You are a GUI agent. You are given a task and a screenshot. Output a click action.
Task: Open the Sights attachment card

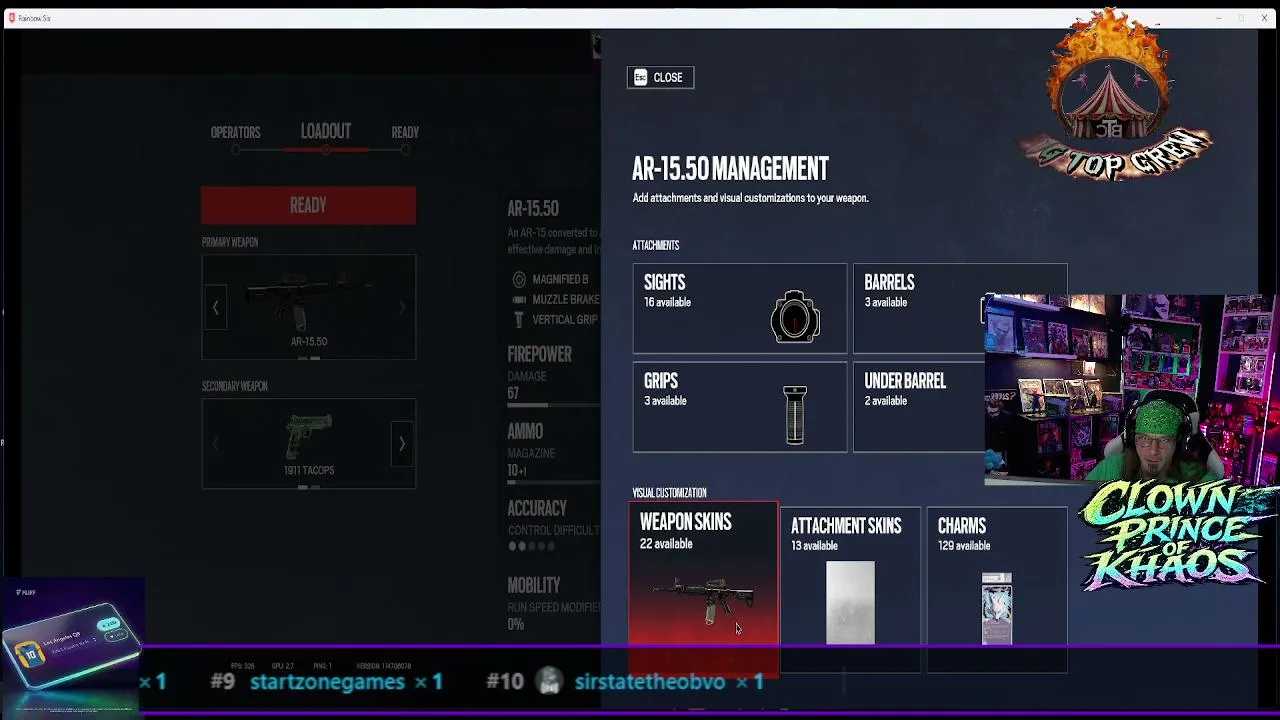pos(740,308)
